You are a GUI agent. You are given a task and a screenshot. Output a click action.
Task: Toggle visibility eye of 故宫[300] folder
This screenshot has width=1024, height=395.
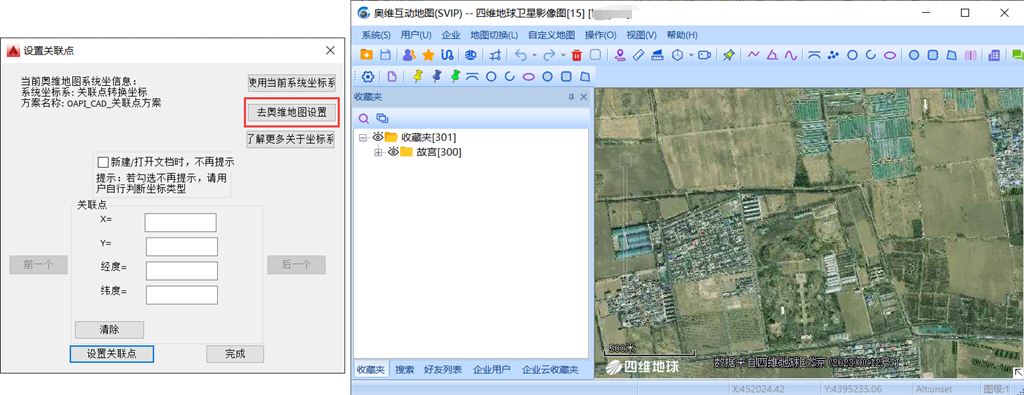[x=393, y=151]
